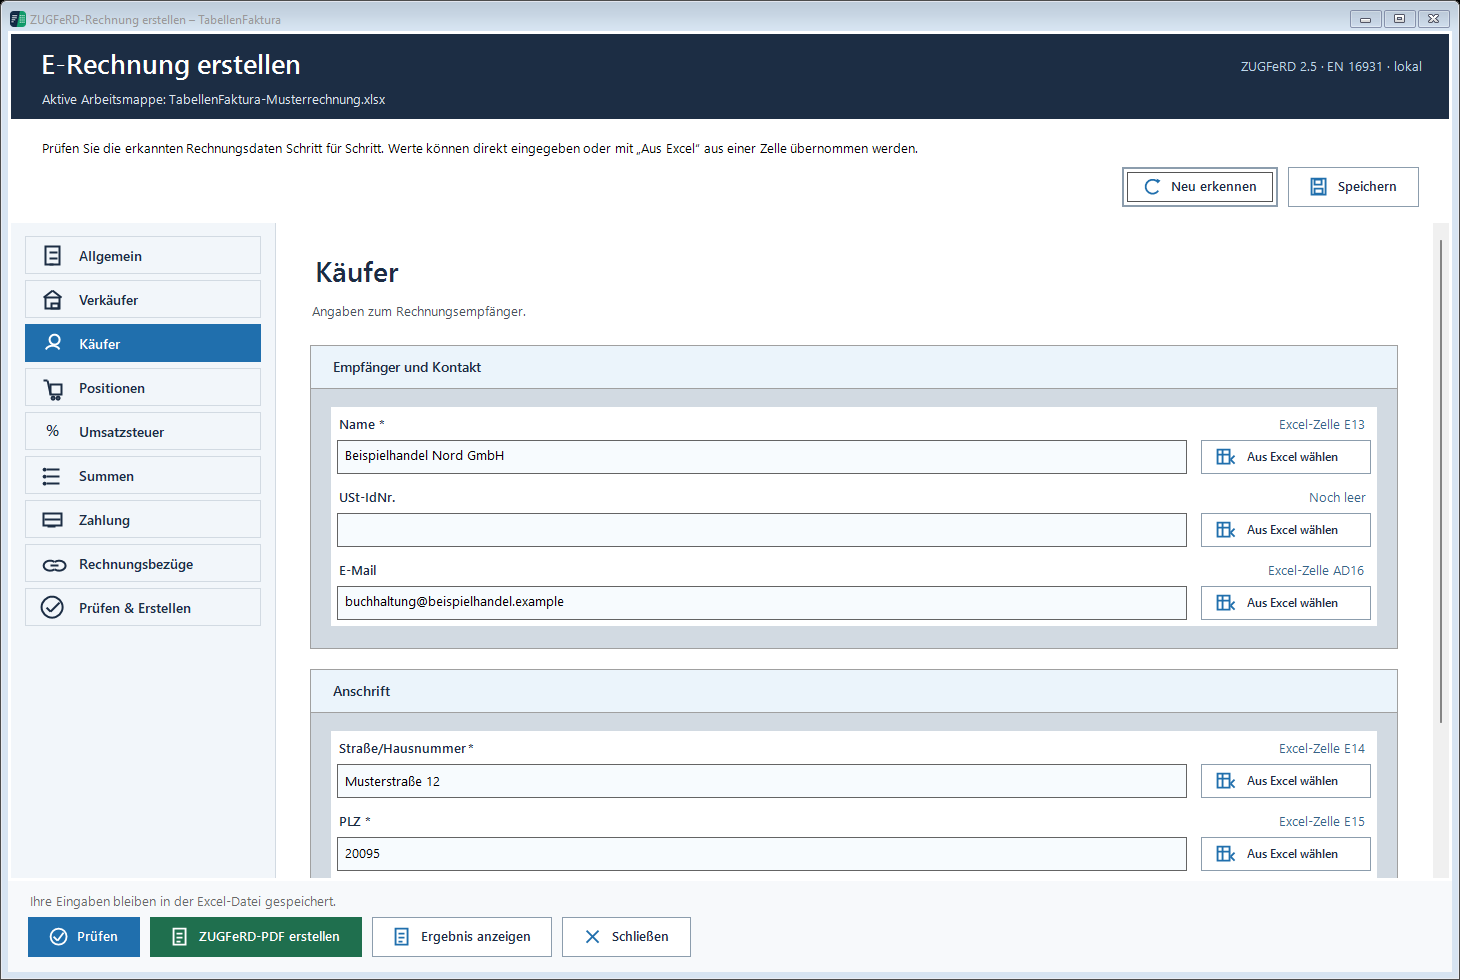Go to the Positionen section
1460x980 pixels.
coord(143,387)
